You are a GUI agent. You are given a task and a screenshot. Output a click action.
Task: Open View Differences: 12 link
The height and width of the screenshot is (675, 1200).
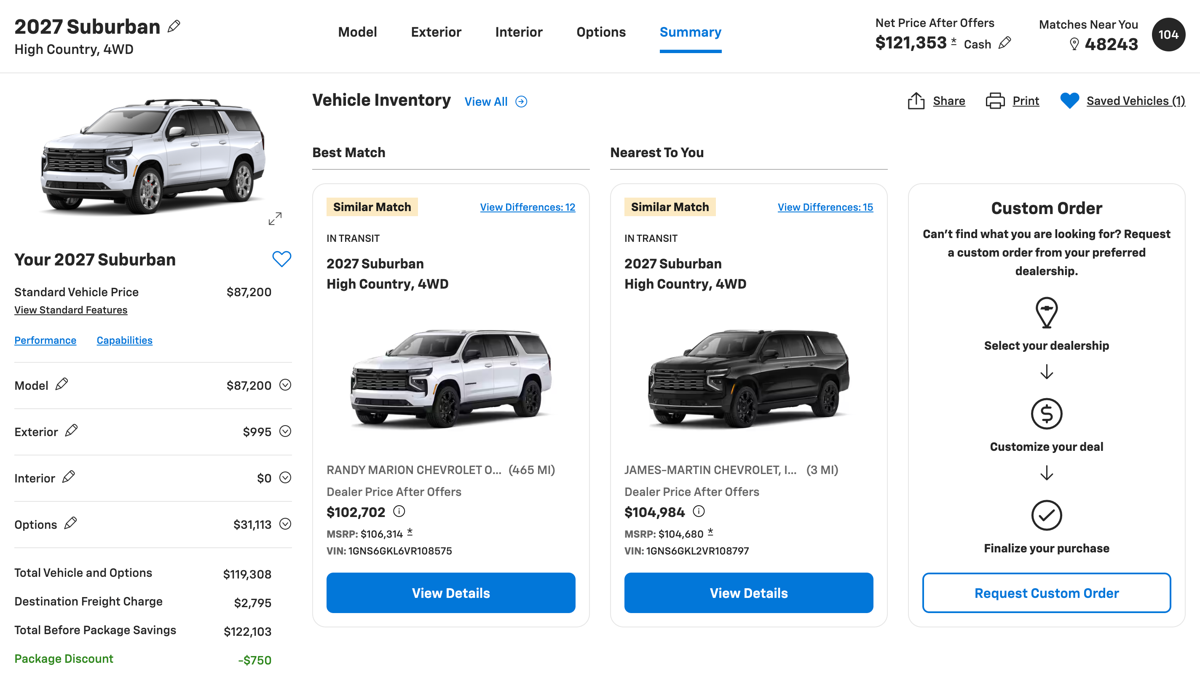tap(527, 207)
